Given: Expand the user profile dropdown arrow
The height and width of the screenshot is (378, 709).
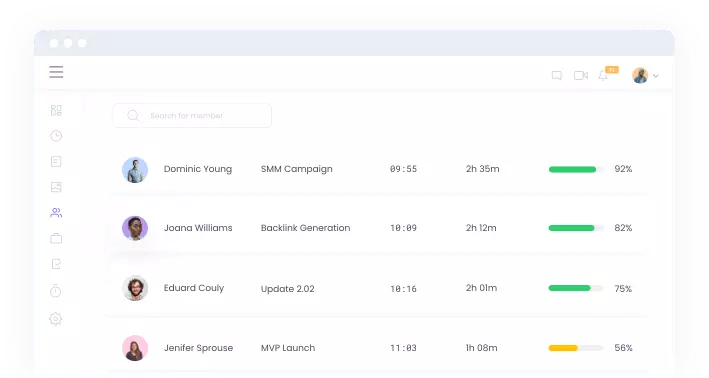Looking at the screenshot, I should [656, 76].
